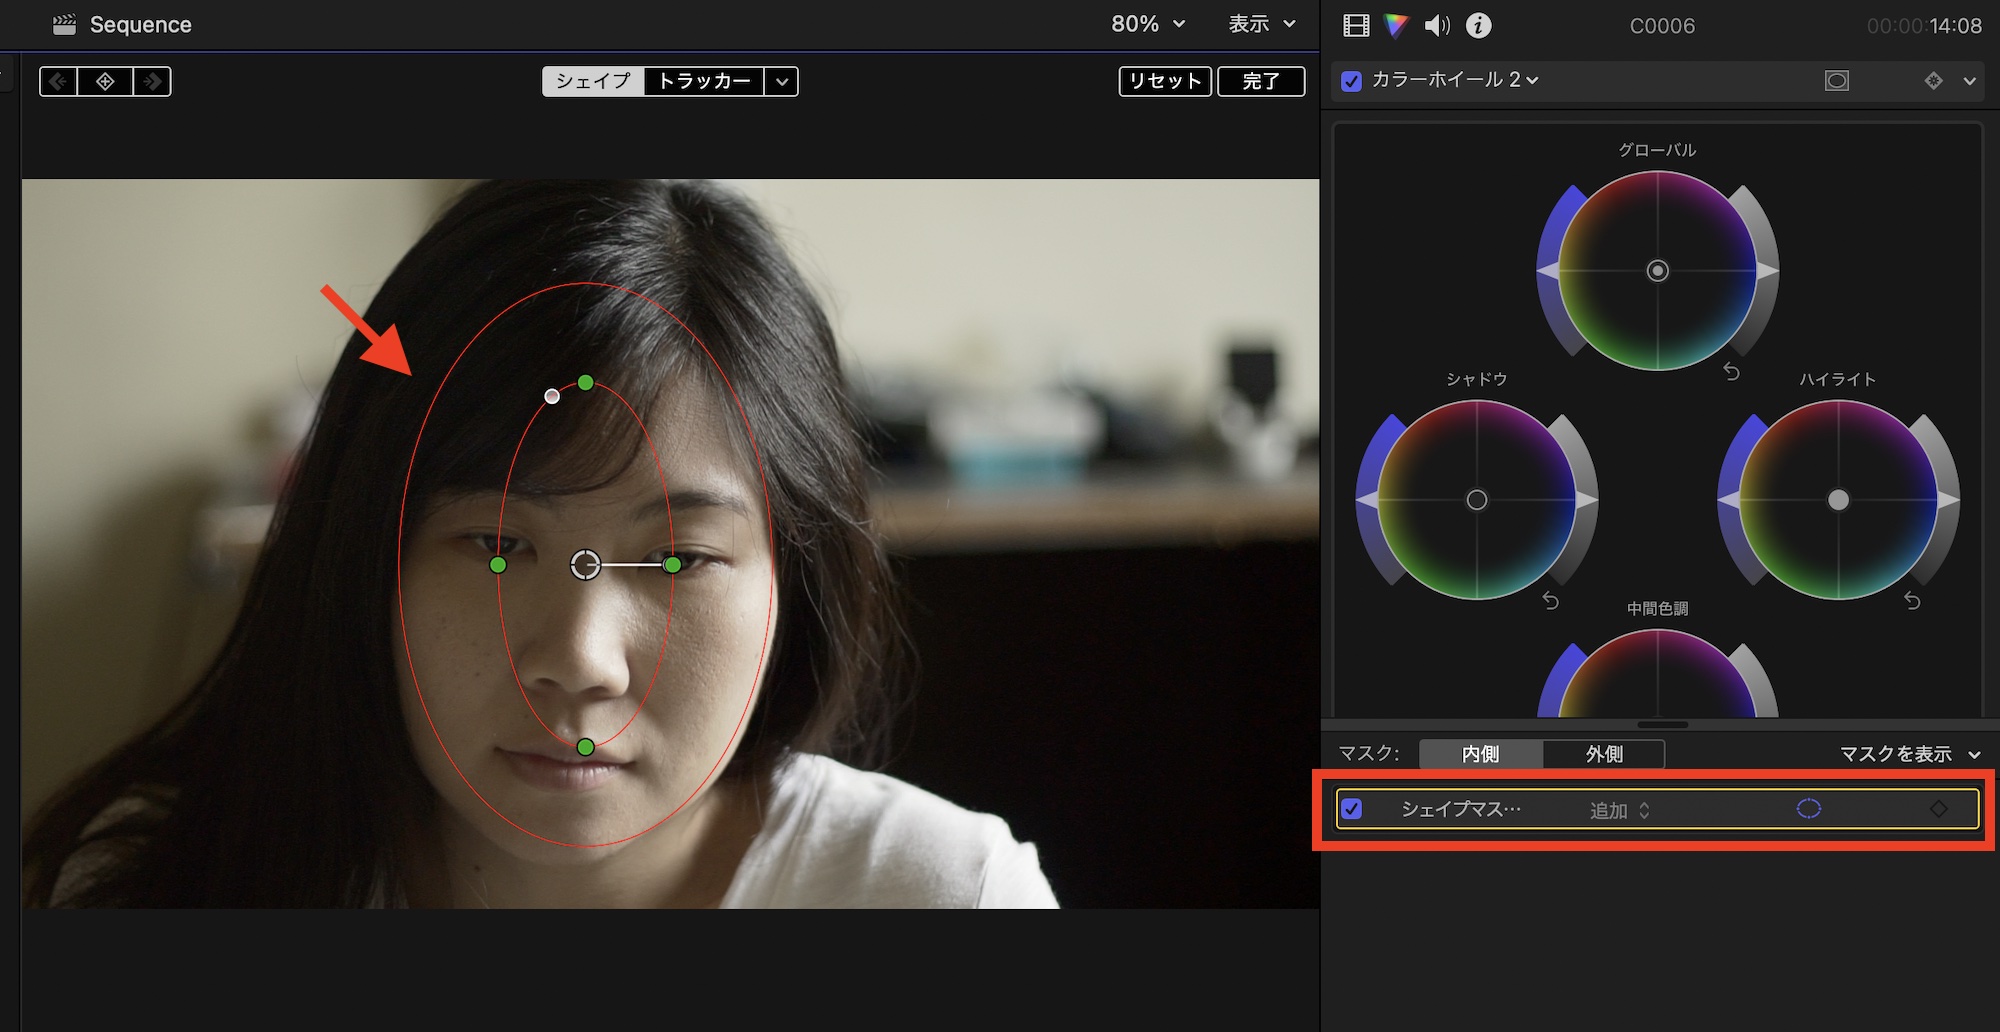Viewport: 2000px width, 1032px height.
Task: Open the info inspector icon
Action: (x=1478, y=26)
